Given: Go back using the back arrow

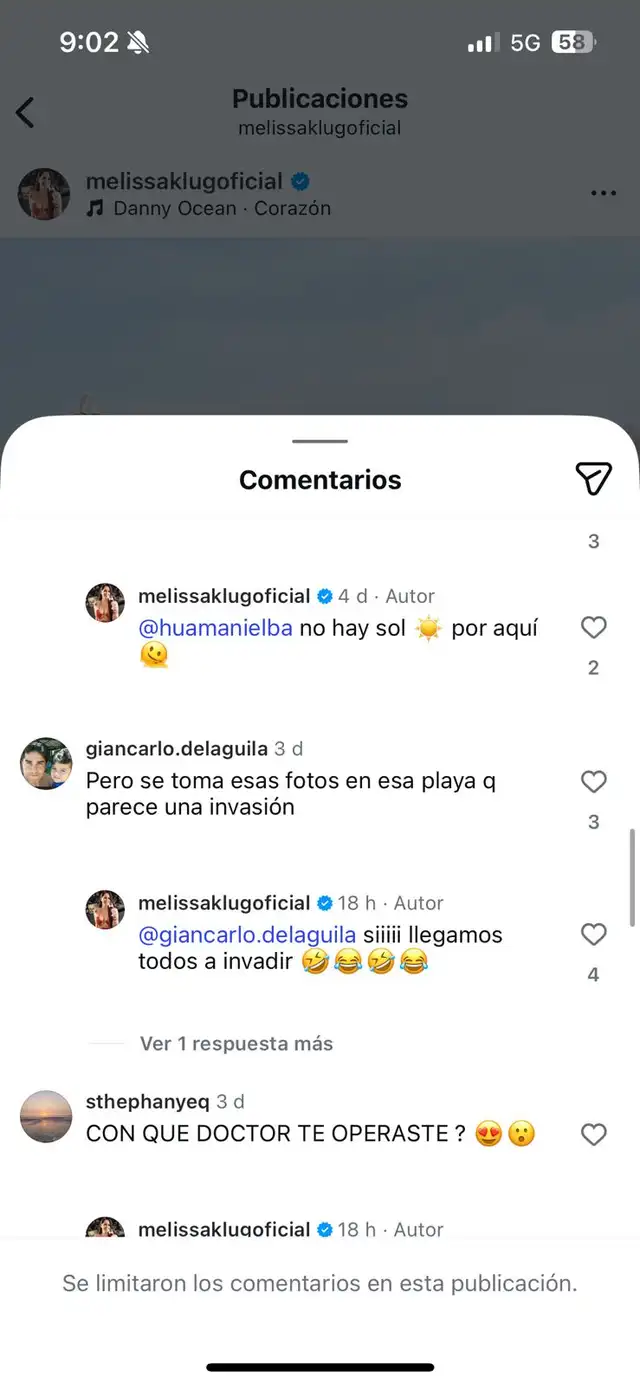Looking at the screenshot, I should (25, 113).
